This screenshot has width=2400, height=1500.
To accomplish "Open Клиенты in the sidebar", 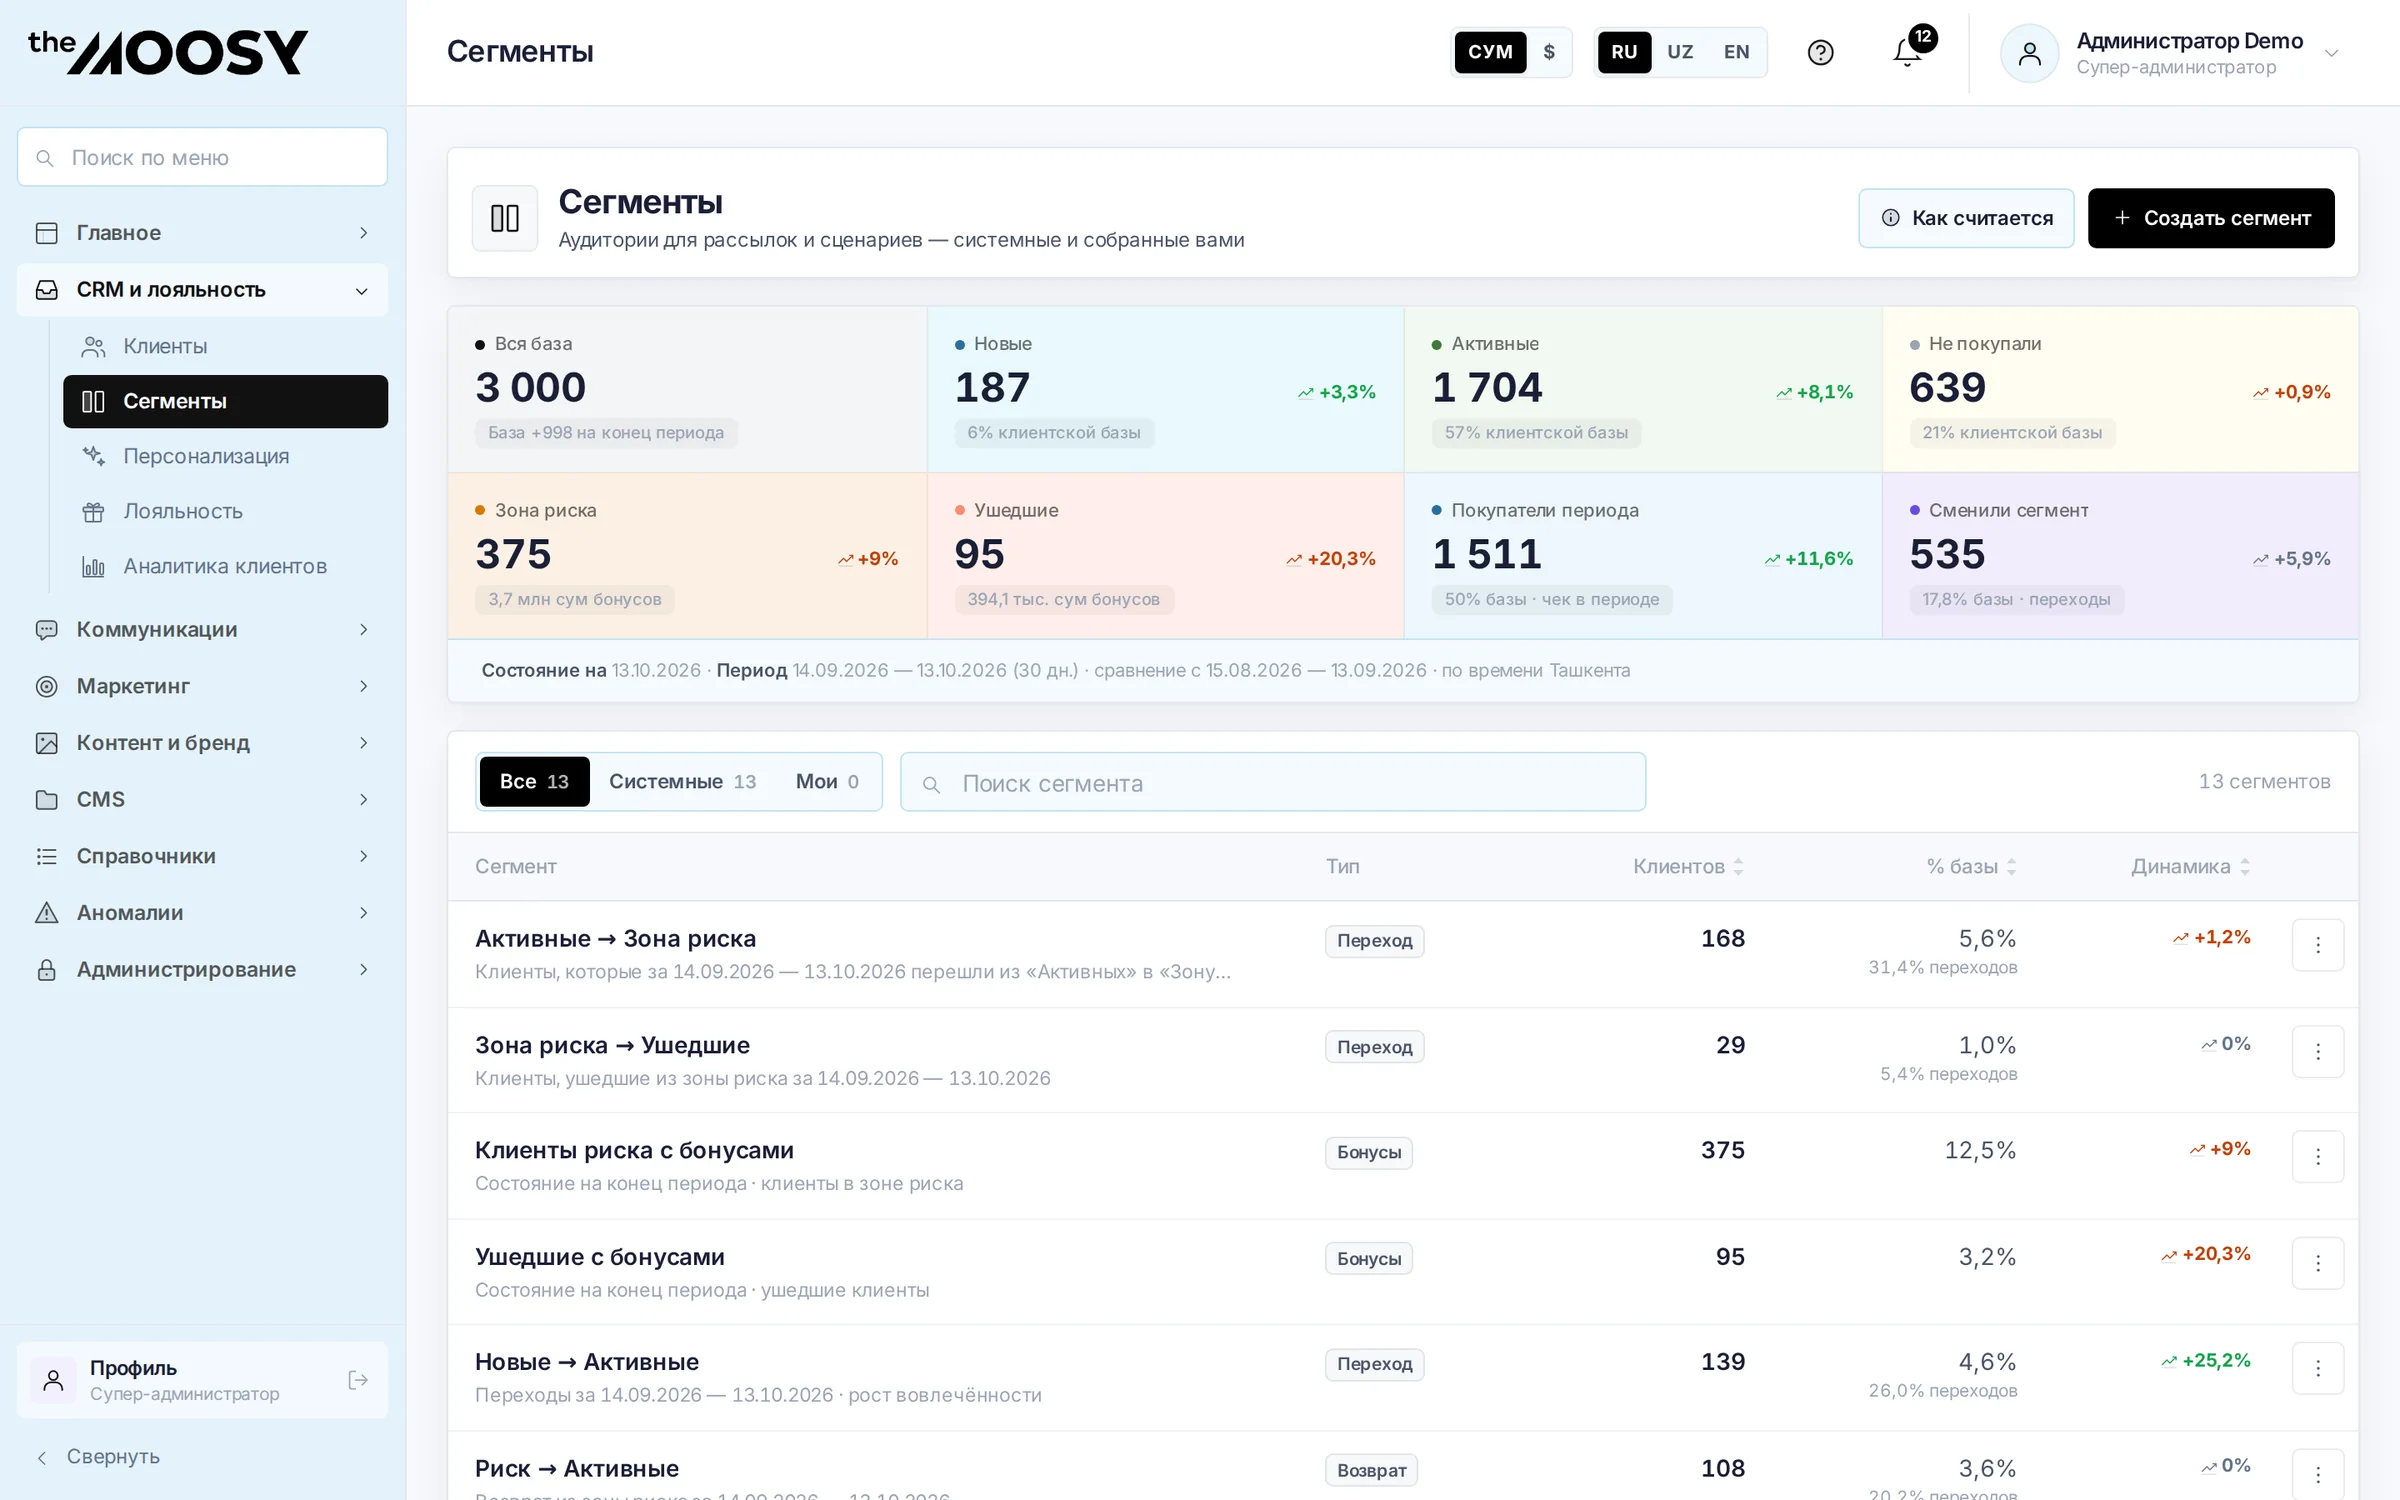I will (225, 346).
